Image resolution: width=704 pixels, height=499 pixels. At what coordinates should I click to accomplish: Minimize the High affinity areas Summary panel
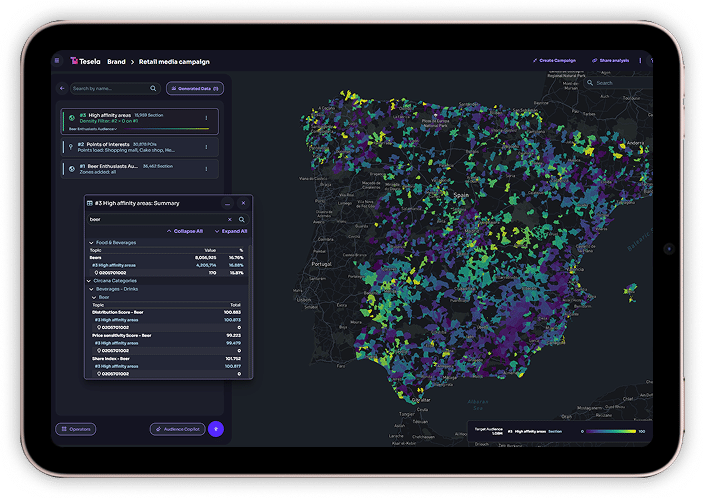pos(227,203)
